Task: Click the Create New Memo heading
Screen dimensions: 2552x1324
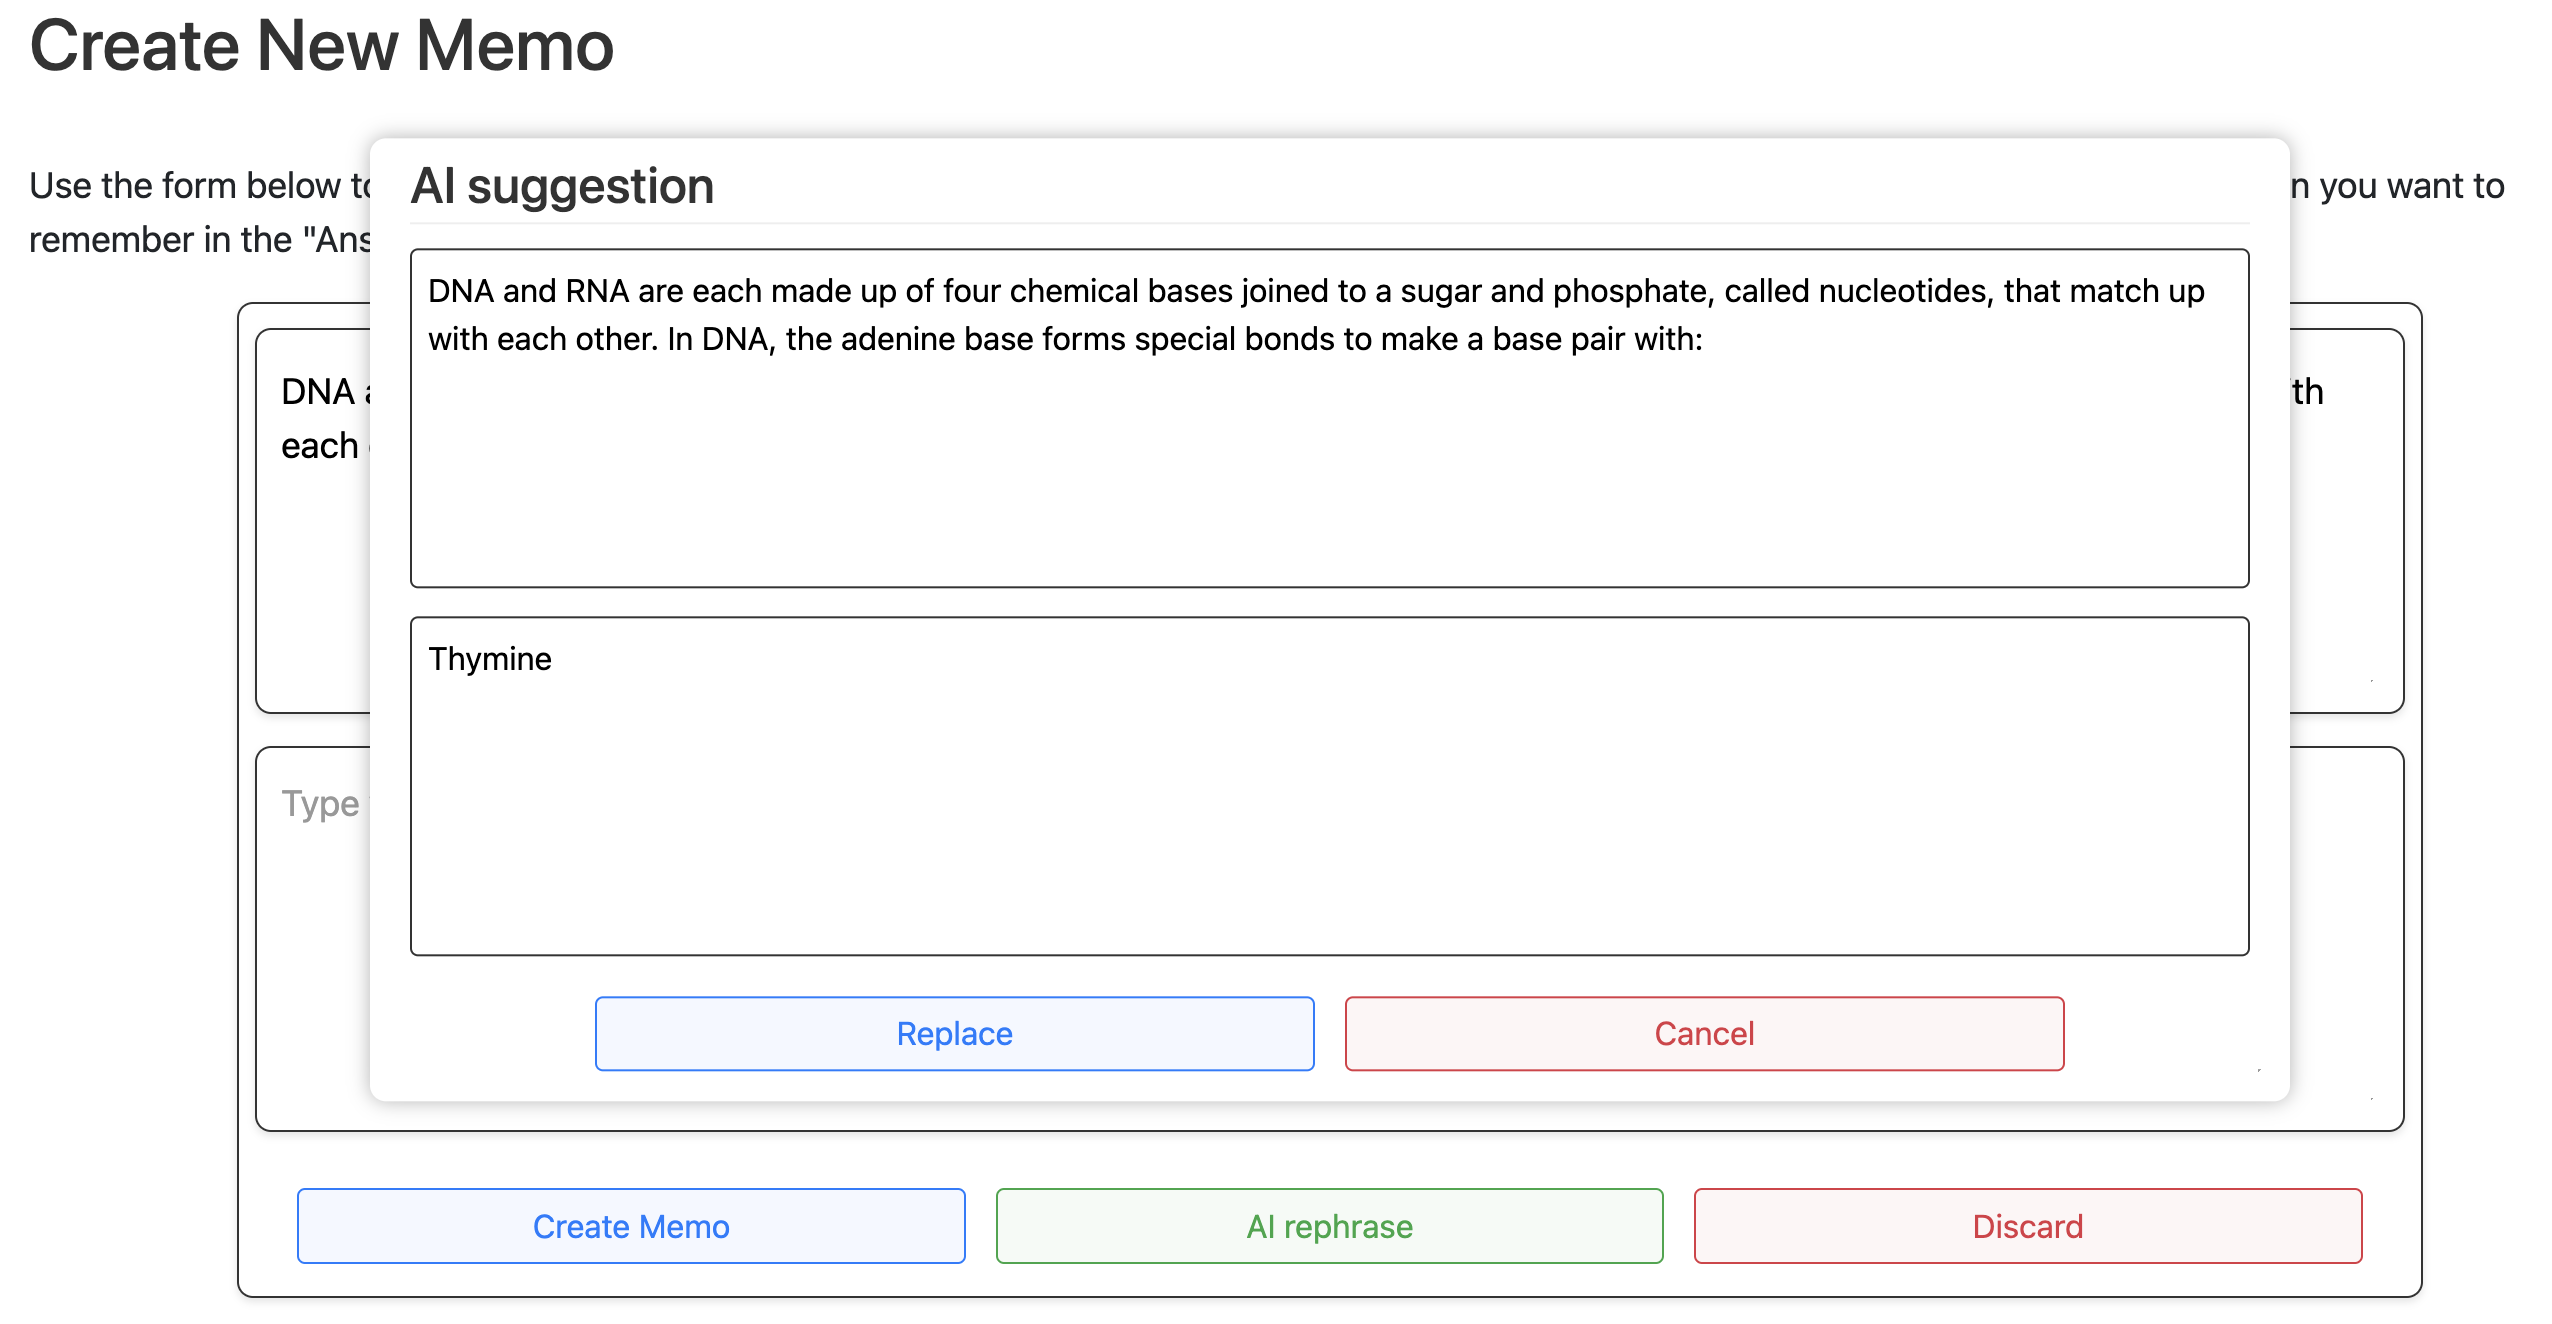Action: 322,46
